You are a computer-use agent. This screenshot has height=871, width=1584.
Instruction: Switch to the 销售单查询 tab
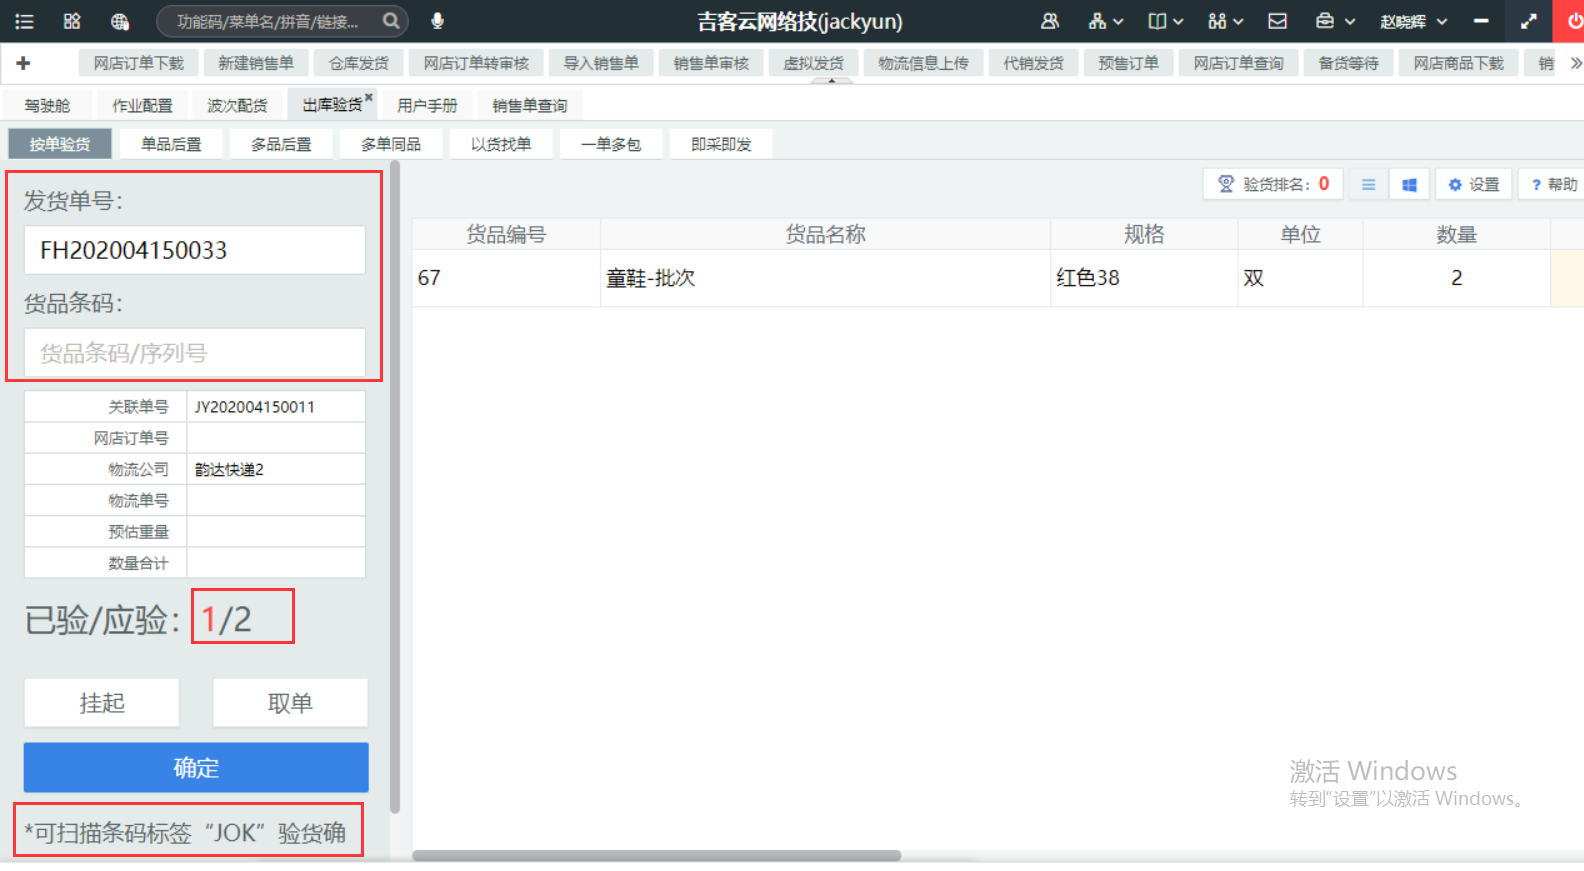pyautogui.click(x=530, y=105)
